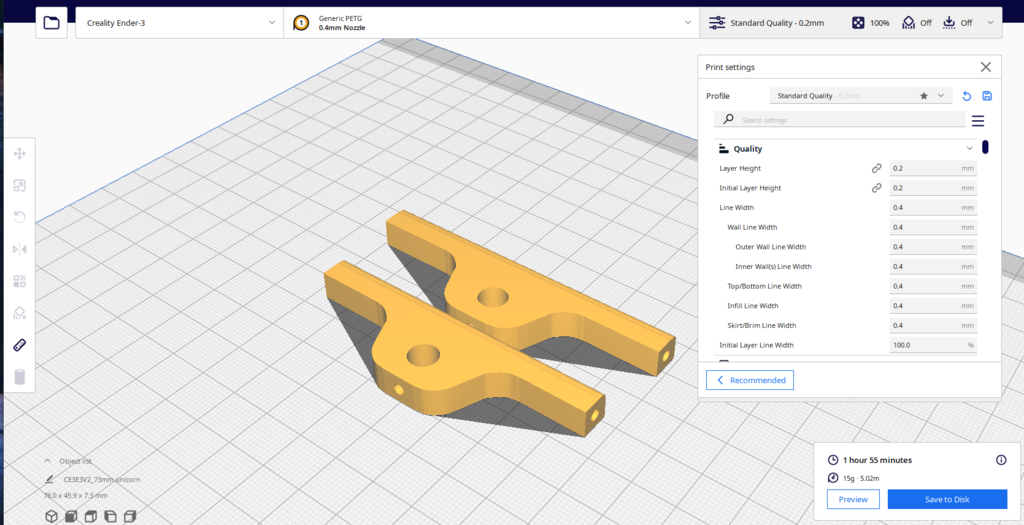The width and height of the screenshot is (1024, 525).
Task: Click the print settings panel scrollbar
Action: pyautogui.click(x=985, y=148)
